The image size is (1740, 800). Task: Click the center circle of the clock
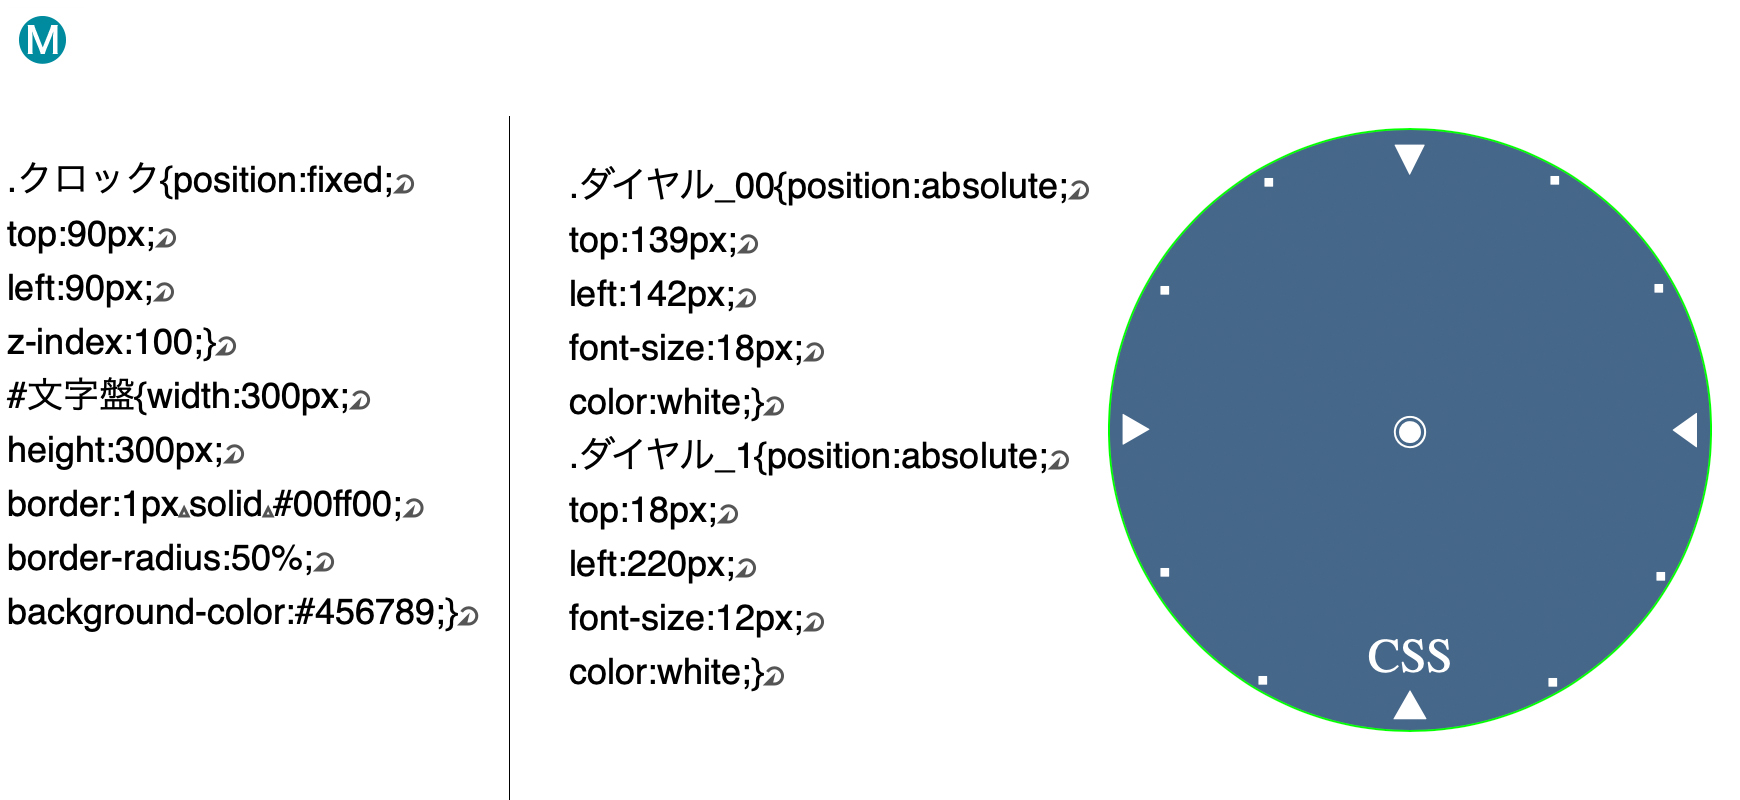1410,431
